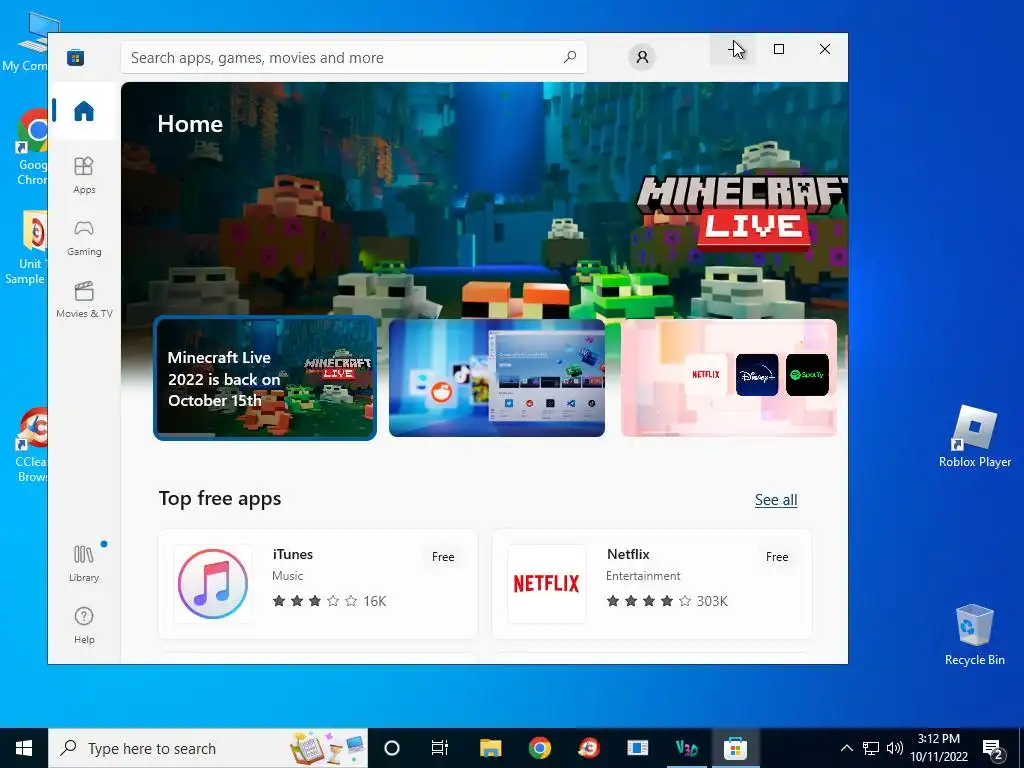Click the Netflix app title in list
The width and height of the screenshot is (1024, 768).
click(x=628, y=554)
